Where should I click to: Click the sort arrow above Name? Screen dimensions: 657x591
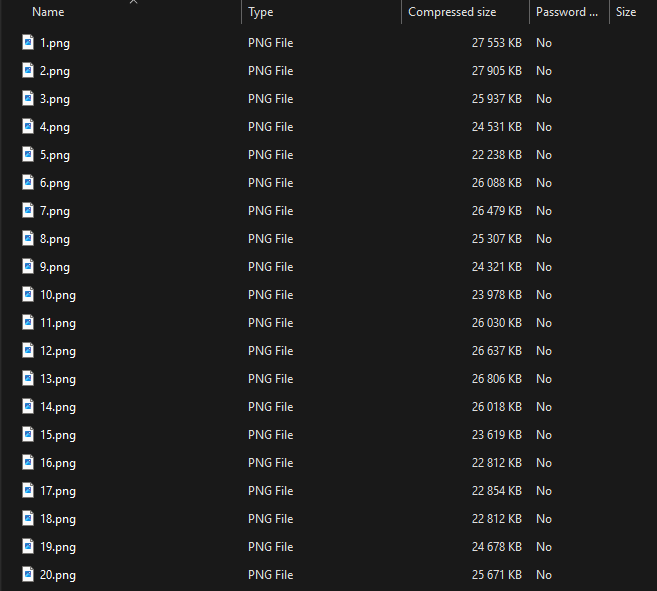[134, 2]
